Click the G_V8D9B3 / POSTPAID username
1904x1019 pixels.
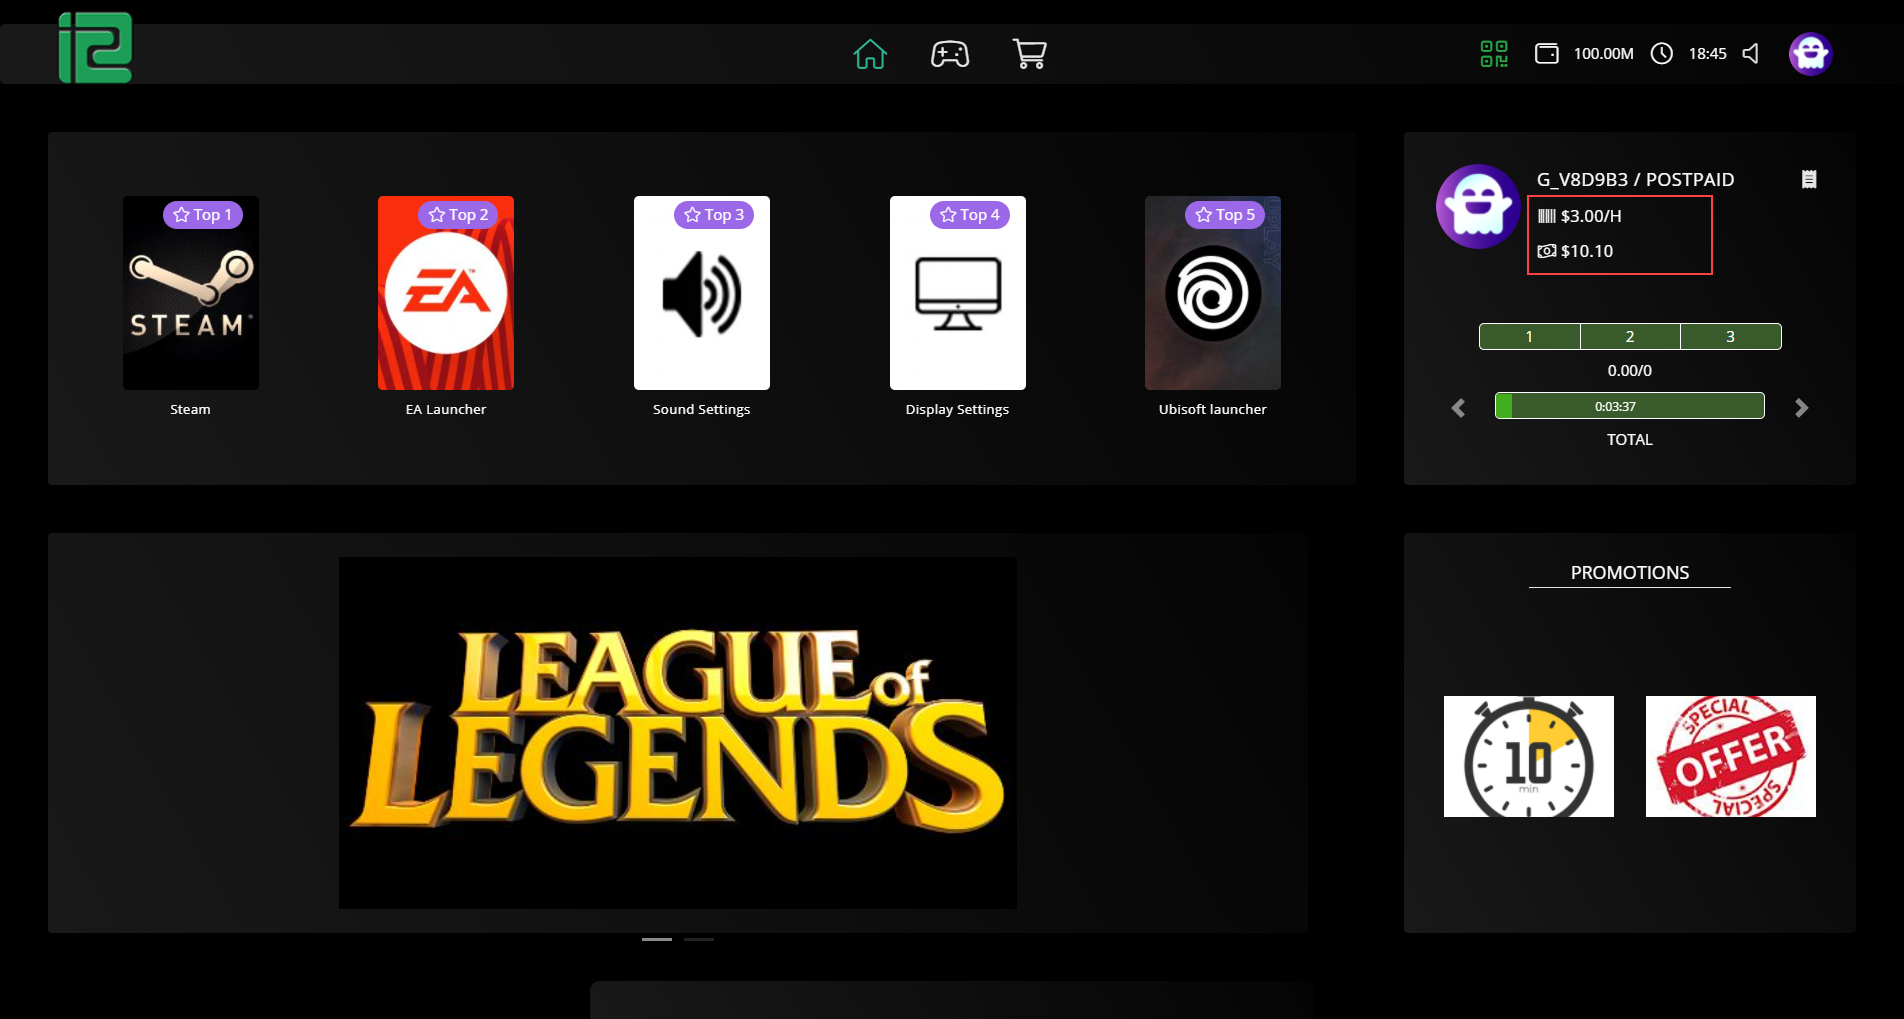tap(1636, 180)
